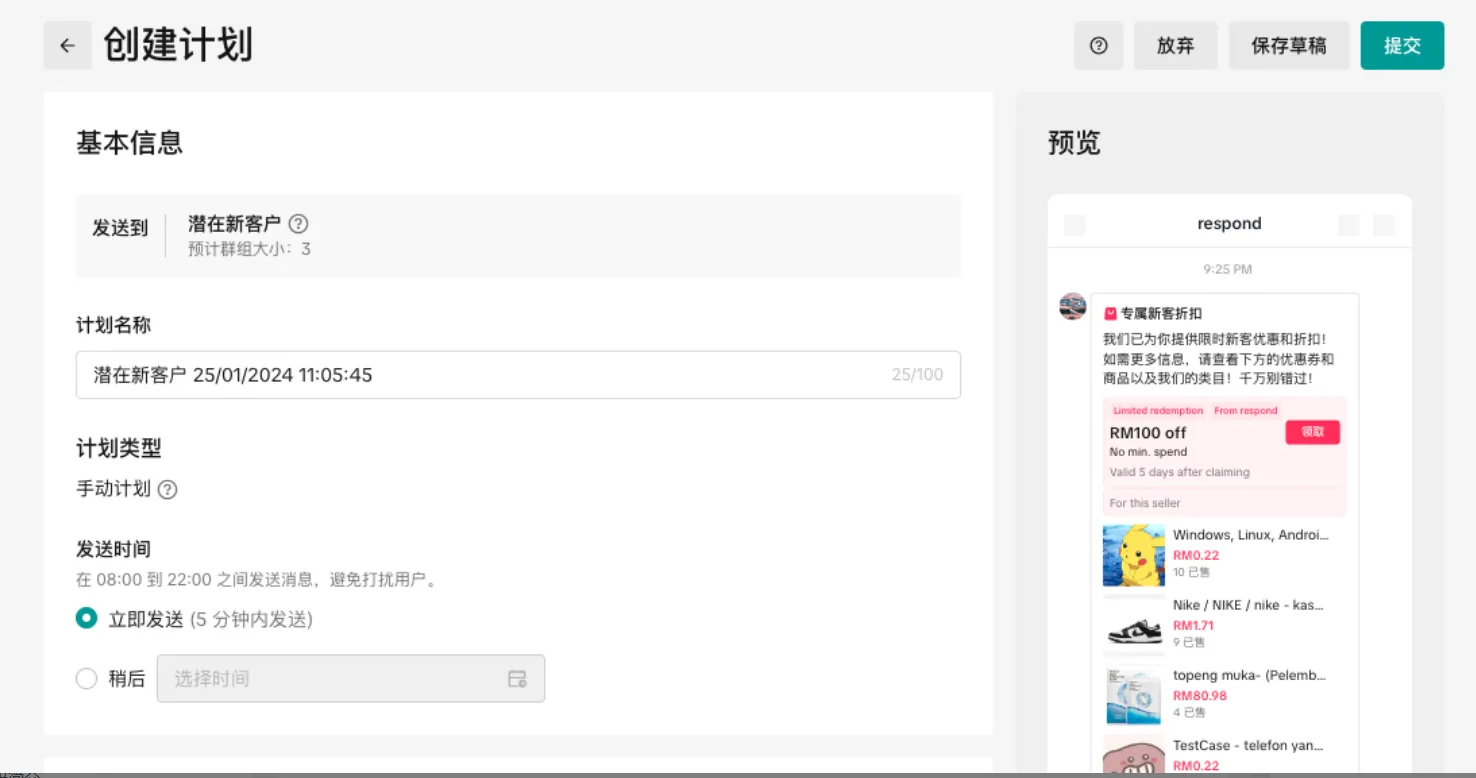The width and height of the screenshot is (1476, 778).
Task: Click the 发送到 label
Action: 120,228
